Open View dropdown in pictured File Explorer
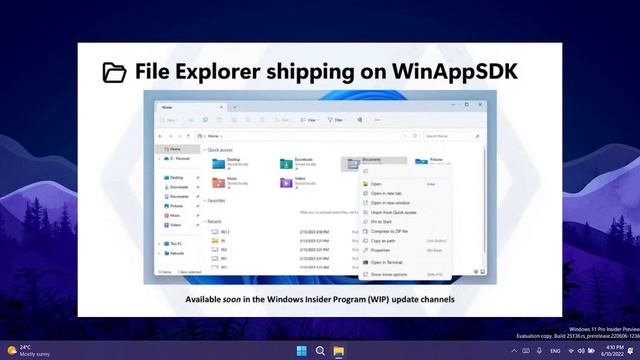This screenshot has width=640, height=360. pos(309,120)
